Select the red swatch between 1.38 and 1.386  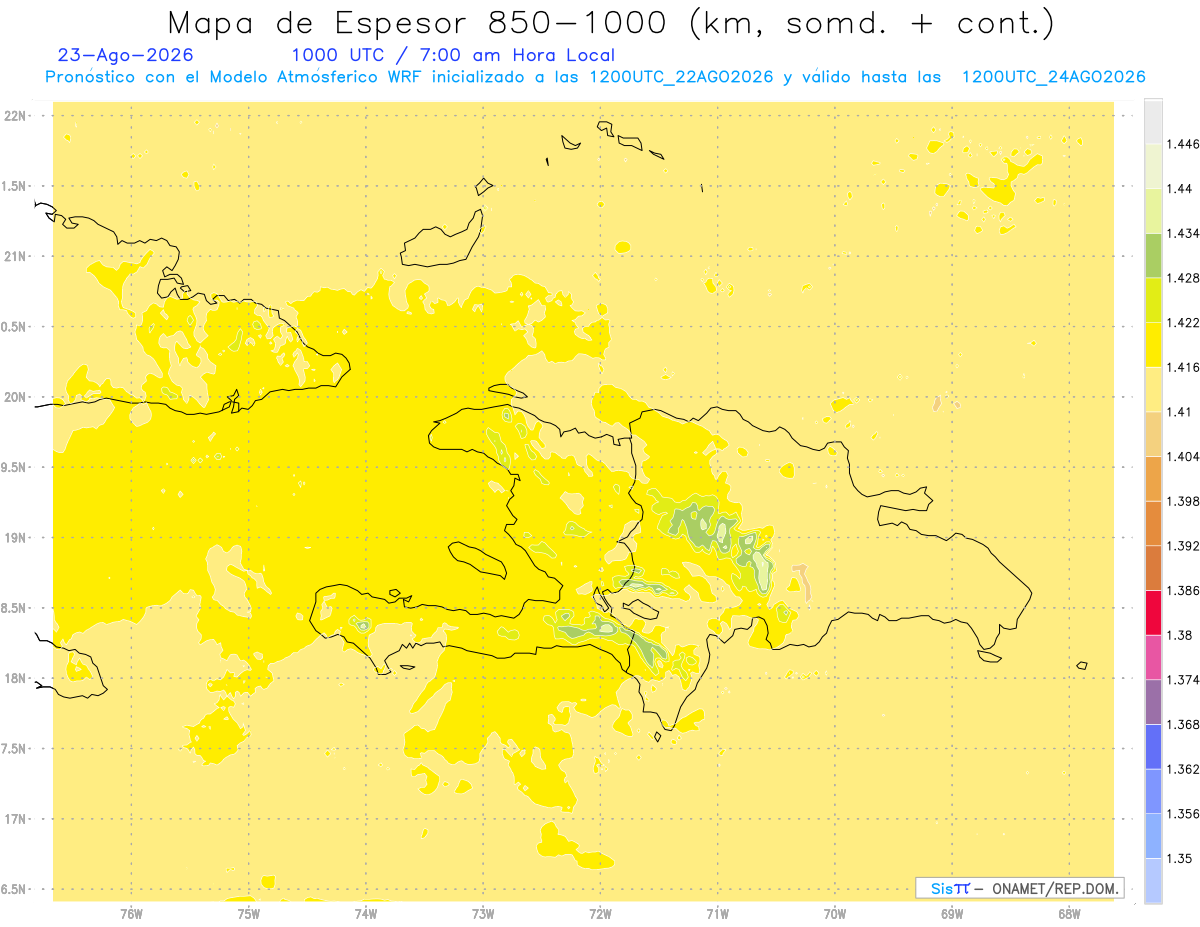pyautogui.click(x=1153, y=612)
